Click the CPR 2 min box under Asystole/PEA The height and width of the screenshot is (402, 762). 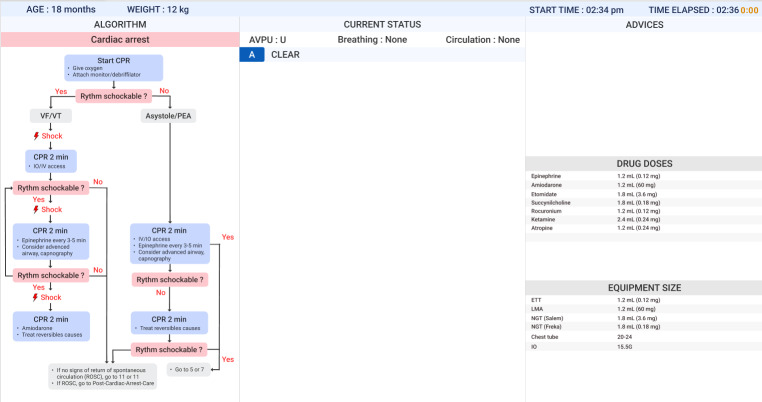click(170, 244)
